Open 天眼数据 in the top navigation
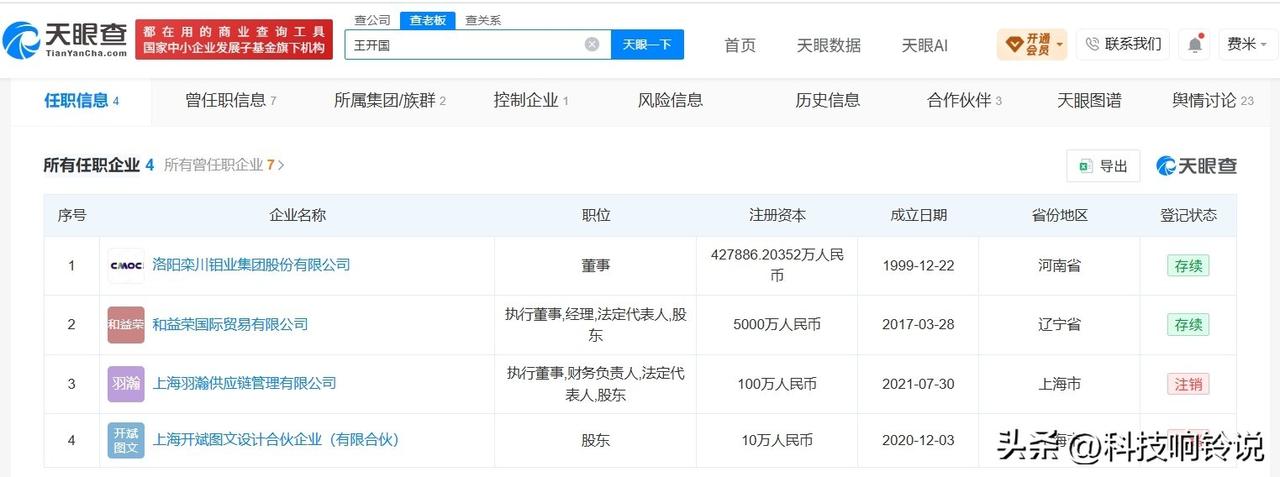 pos(828,45)
